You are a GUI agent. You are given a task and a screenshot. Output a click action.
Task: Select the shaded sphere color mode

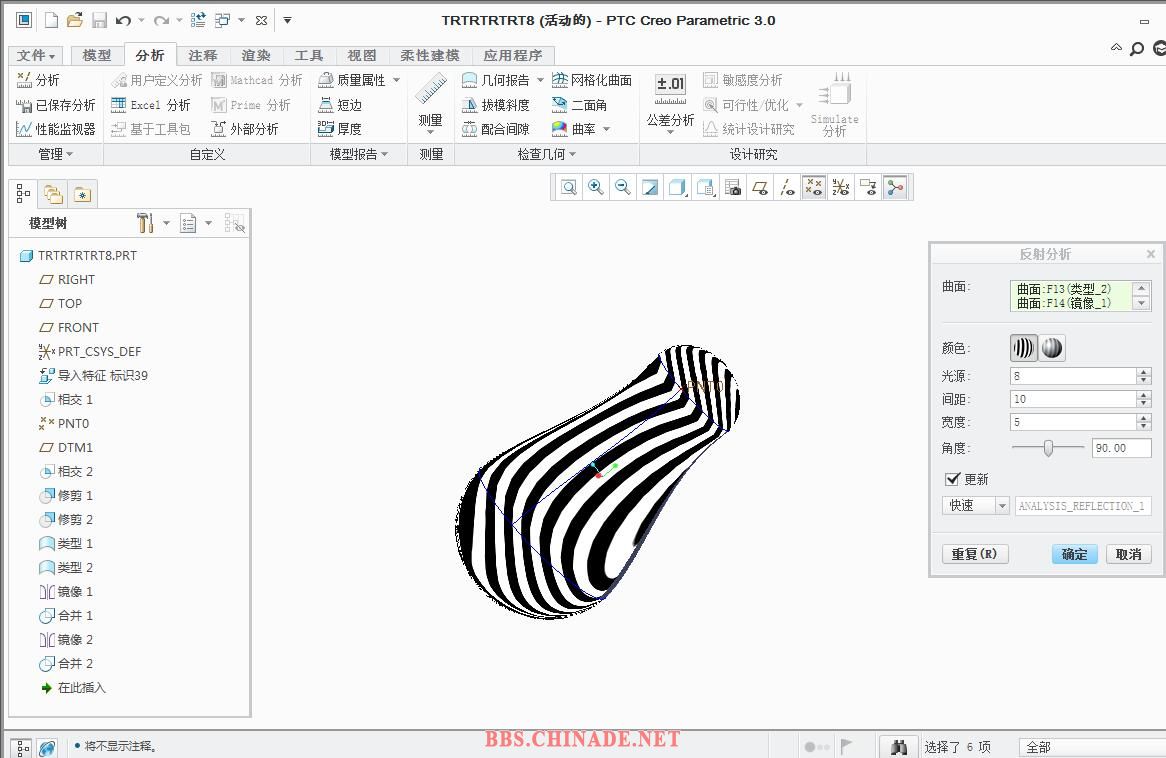click(x=1051, y=347)
